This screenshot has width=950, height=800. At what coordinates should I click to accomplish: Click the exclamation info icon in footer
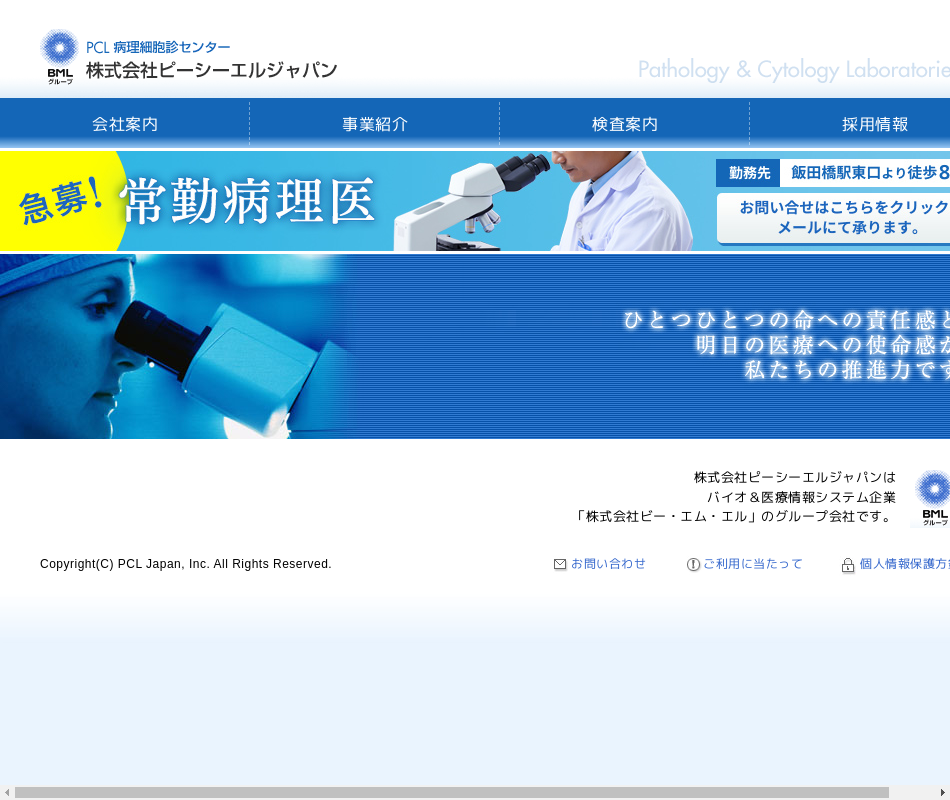[x=693, y=564]
